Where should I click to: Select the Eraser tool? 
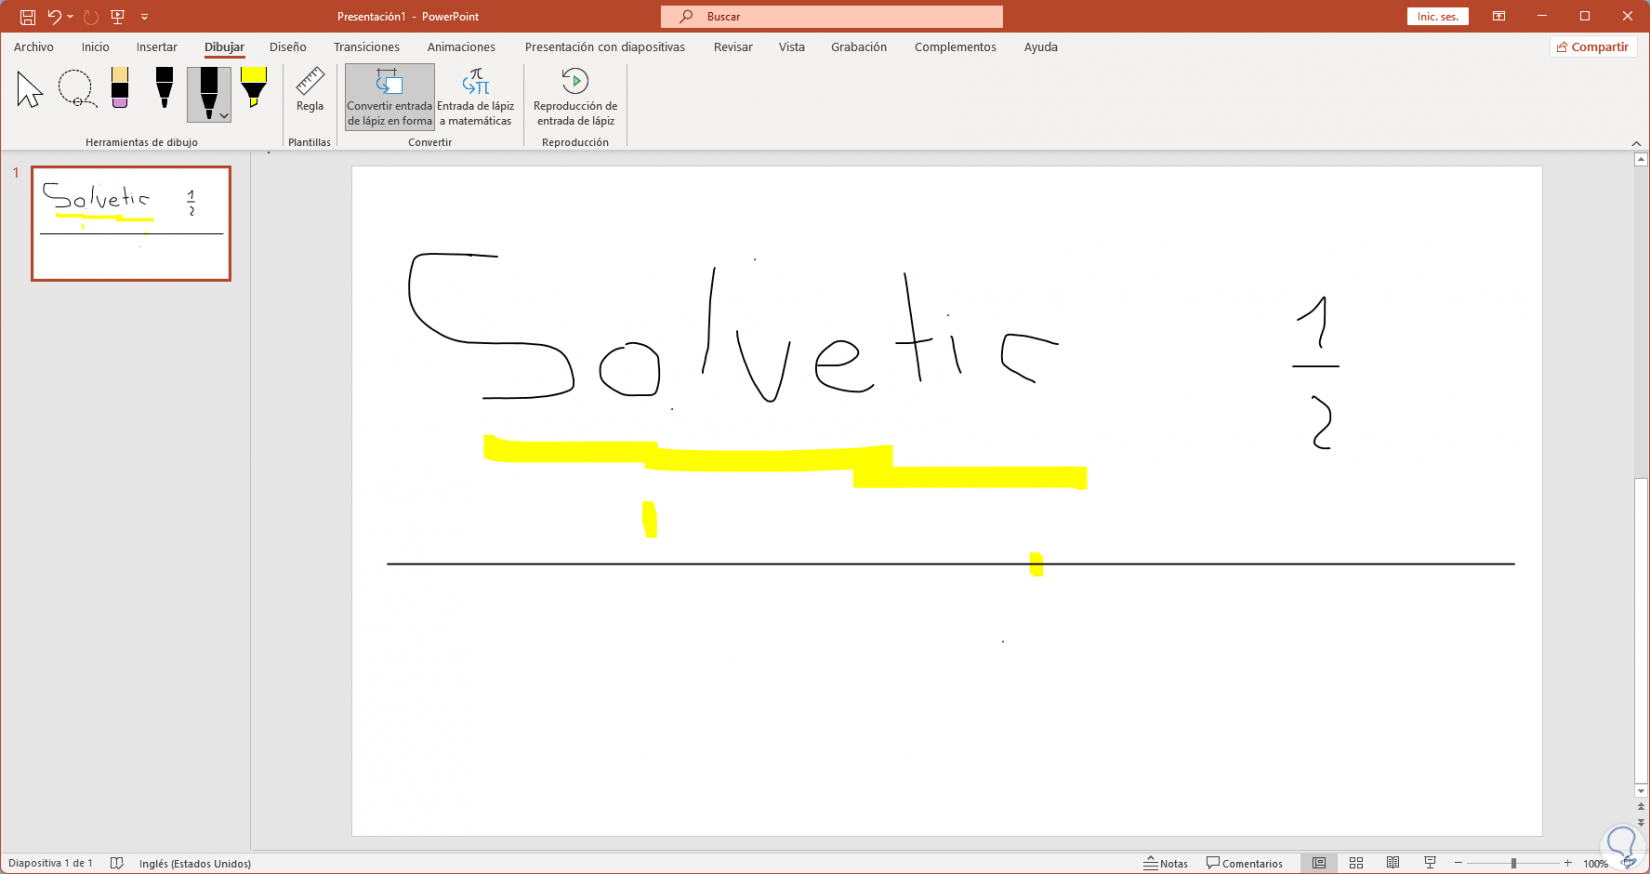pyautogui.click(x=120, y=88)
